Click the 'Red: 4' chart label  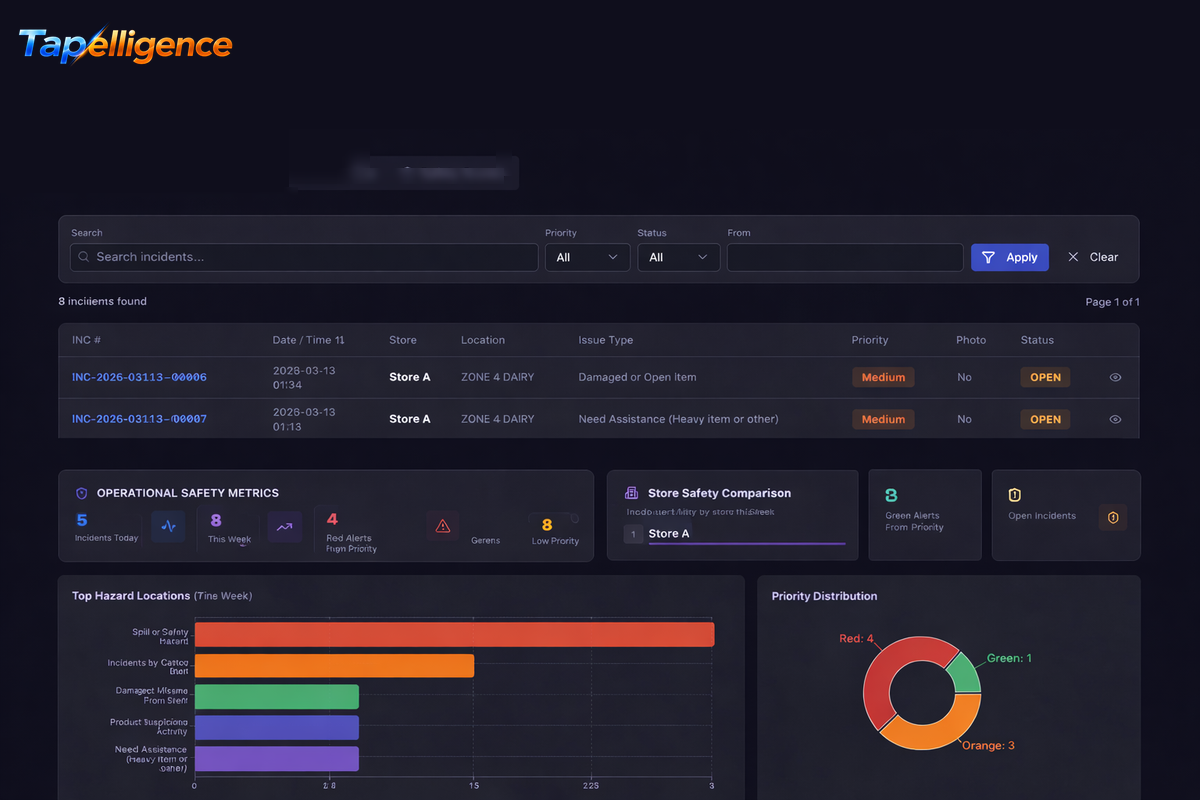856,638
